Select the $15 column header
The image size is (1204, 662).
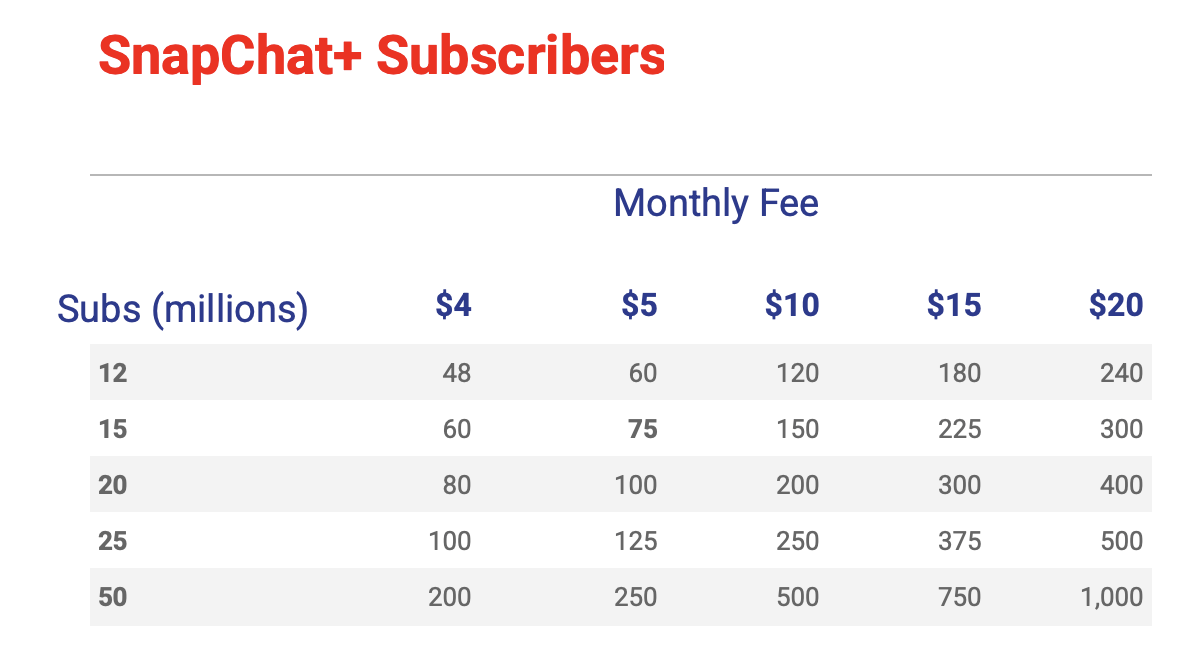[954, 305]
